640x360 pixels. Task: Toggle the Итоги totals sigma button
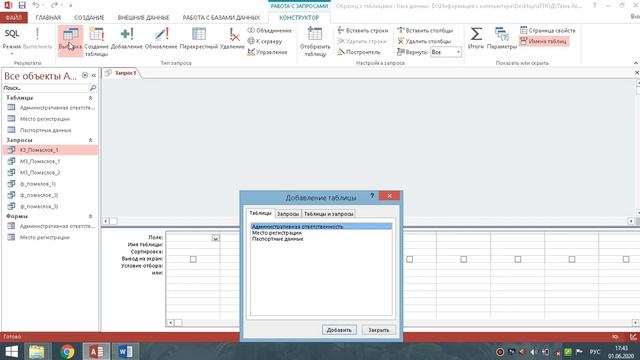(476, 39)
